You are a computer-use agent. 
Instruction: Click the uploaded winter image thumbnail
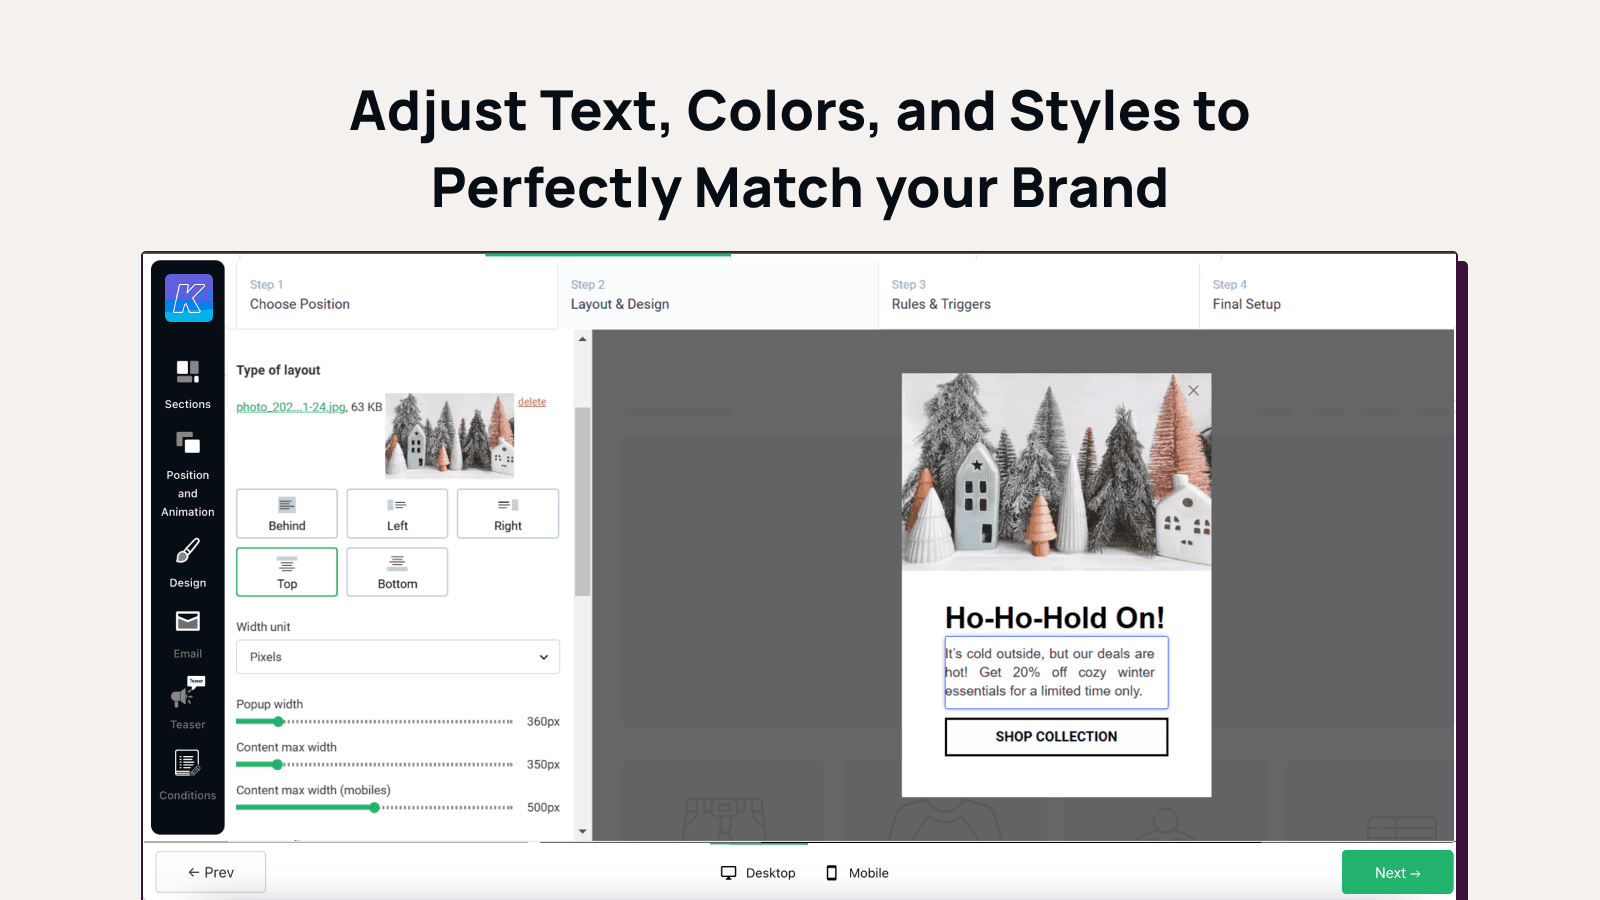449,435
